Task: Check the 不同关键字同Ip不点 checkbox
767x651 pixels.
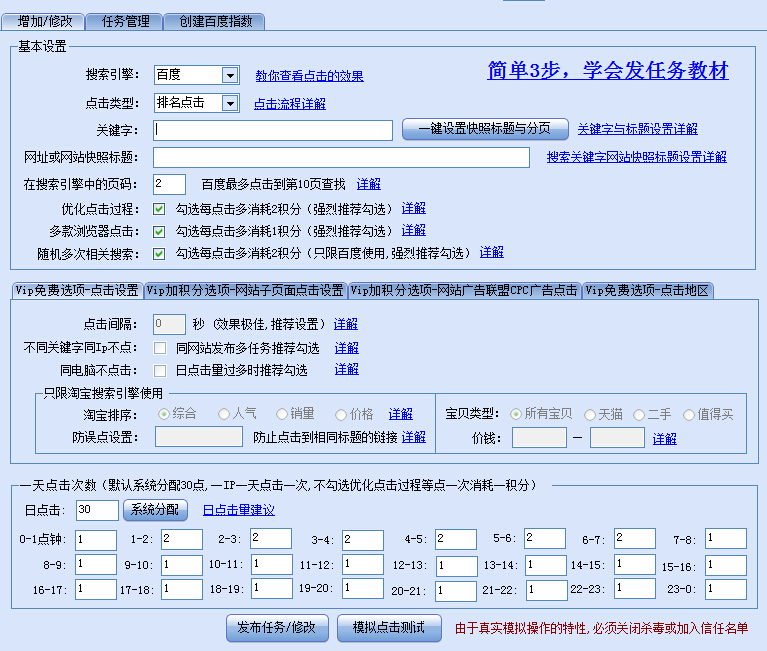Action: 159,348
